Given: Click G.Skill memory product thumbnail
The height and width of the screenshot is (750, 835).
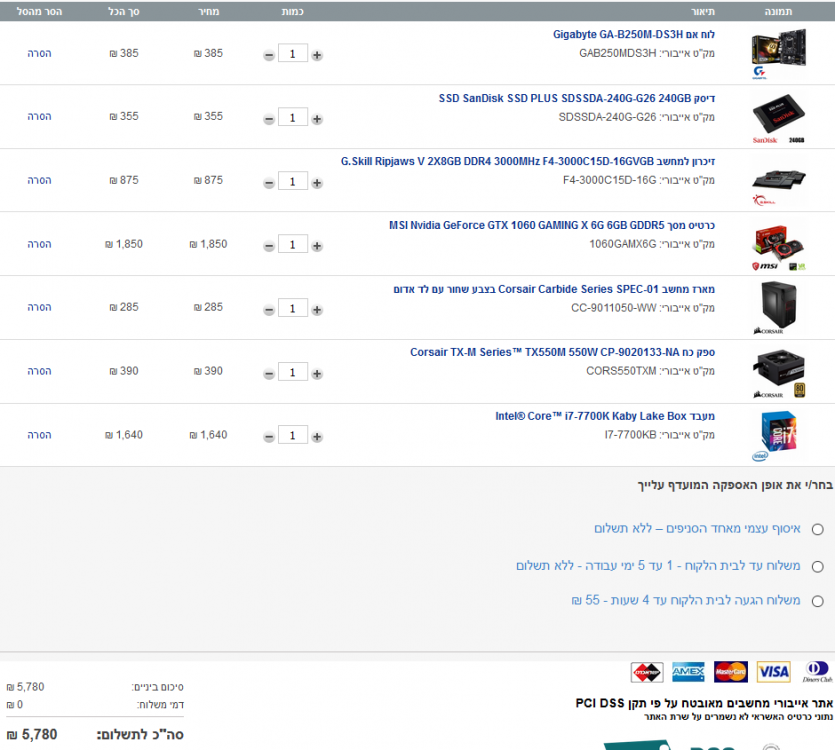Looking at the screenshot, I should pos(779,185).
